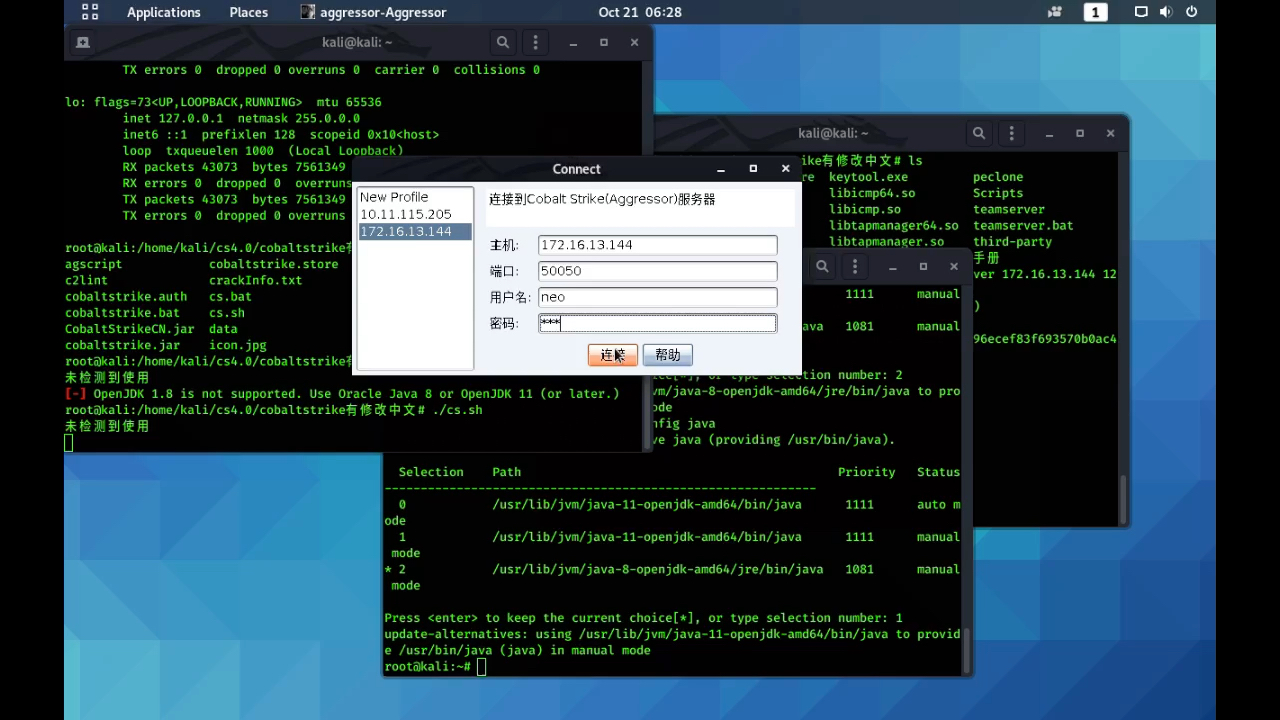The width and height of the screenshot is (1280, 720).
Task: Click the cobaltstrike.jar filename in terminal
Action: coord(122,345)
